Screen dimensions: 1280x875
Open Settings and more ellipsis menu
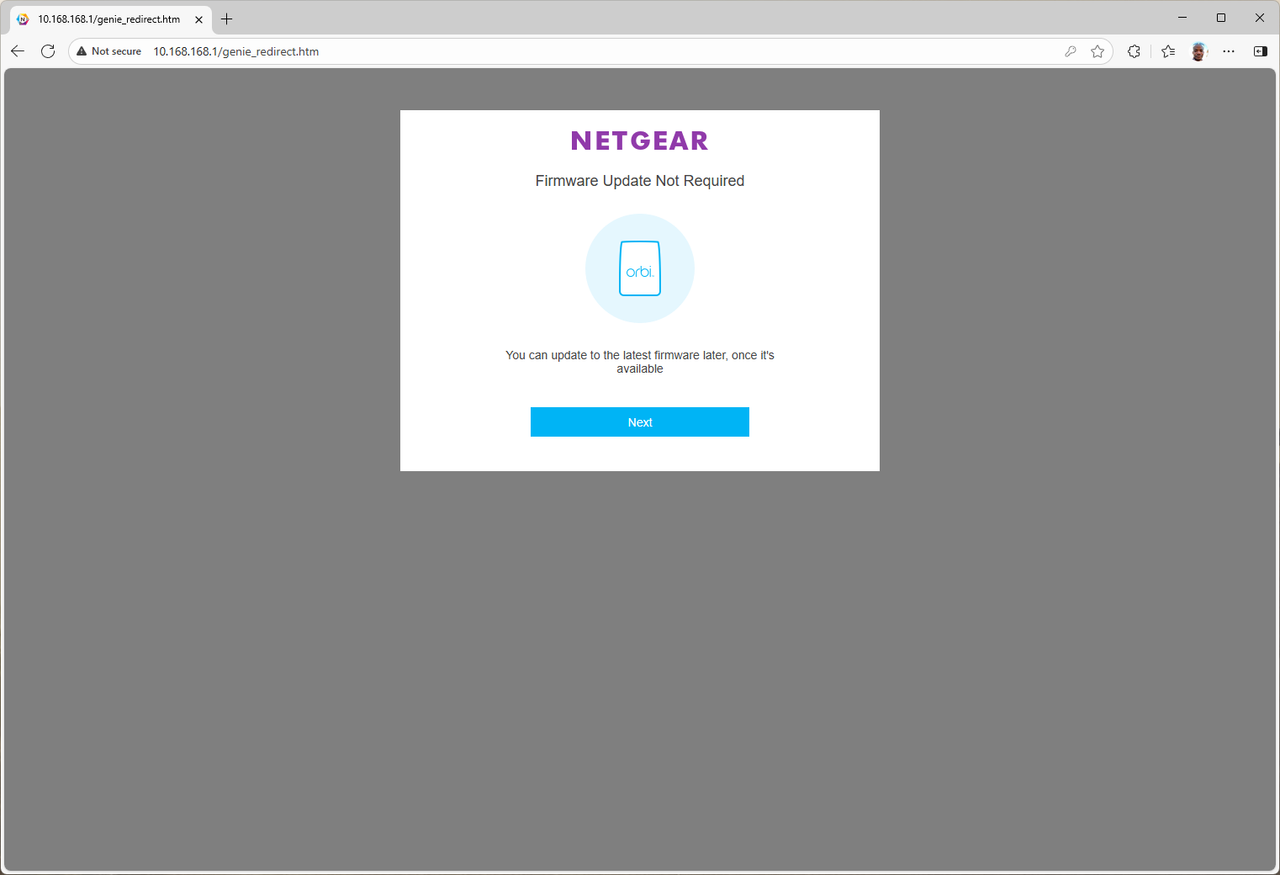pos(1229,51)
